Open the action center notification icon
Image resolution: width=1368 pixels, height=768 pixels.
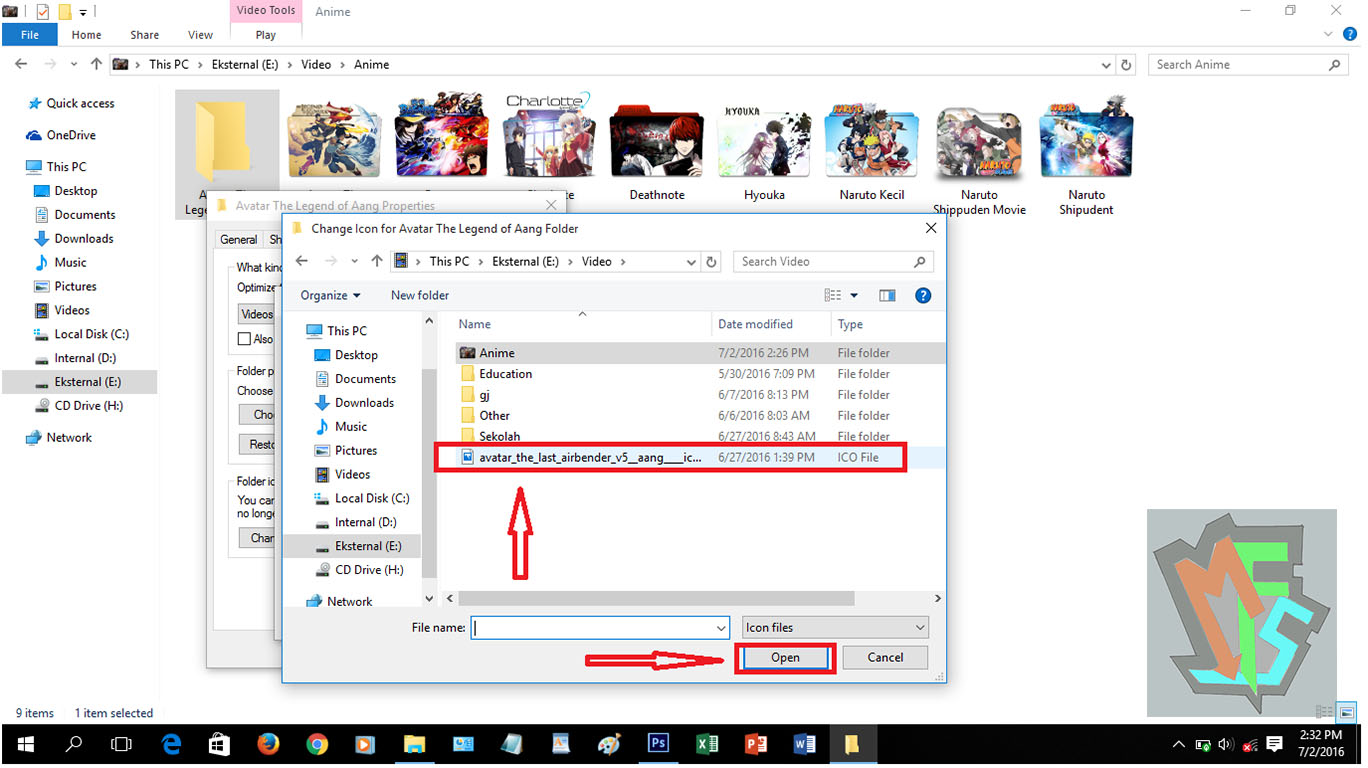point(1274,744)
